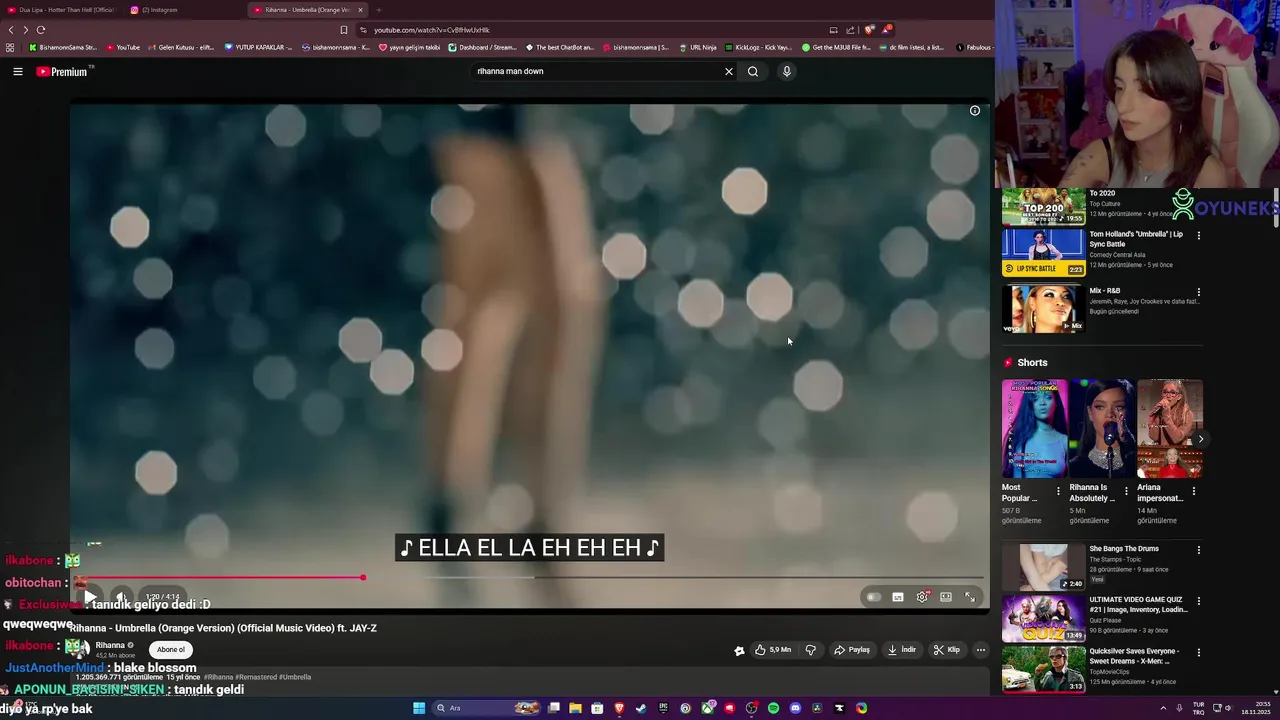Dislike the video with thumbs-down
The width and height of the screenshot is (1280, 720).
(x=811, y=650)
